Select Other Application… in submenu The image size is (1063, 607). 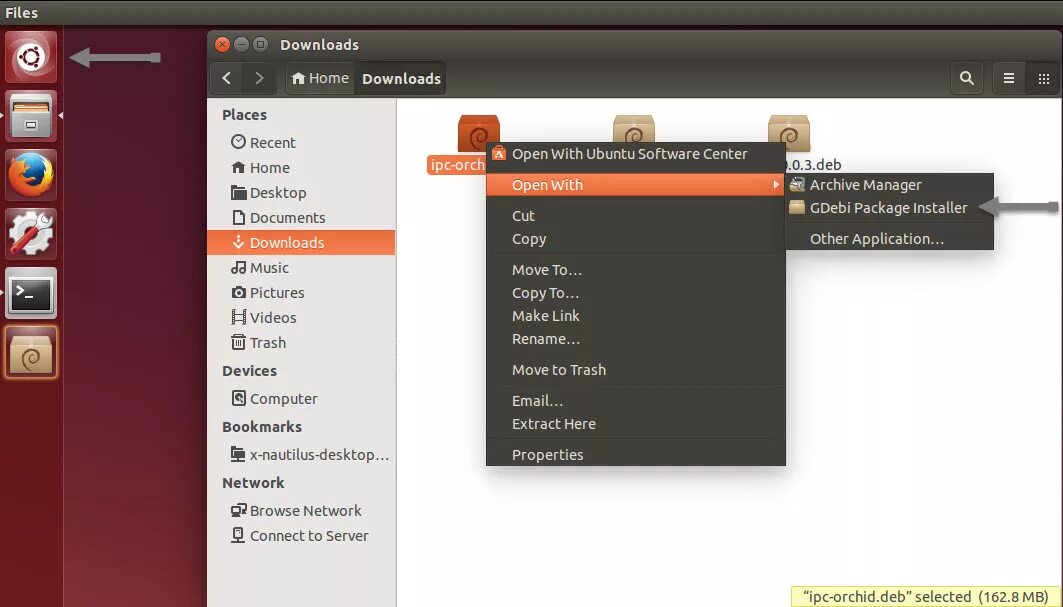889,239
